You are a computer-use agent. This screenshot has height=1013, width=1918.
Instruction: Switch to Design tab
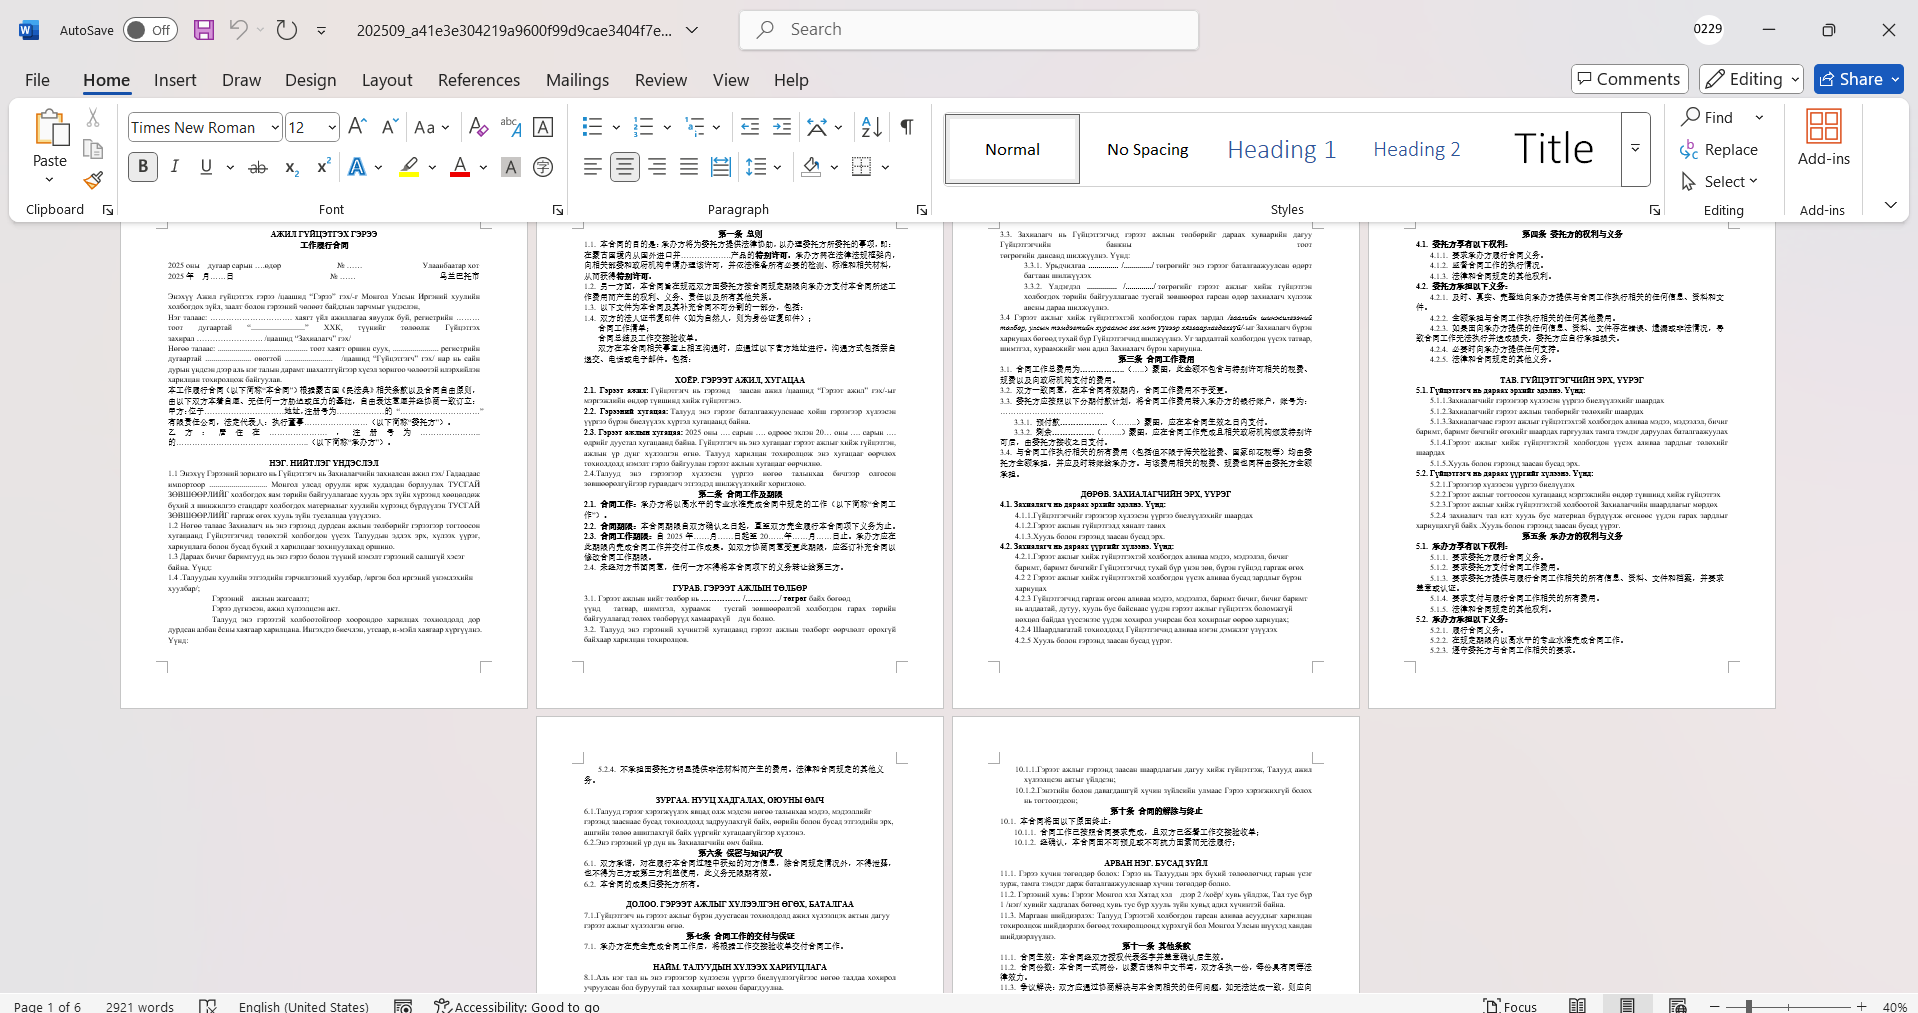[310, 80]
